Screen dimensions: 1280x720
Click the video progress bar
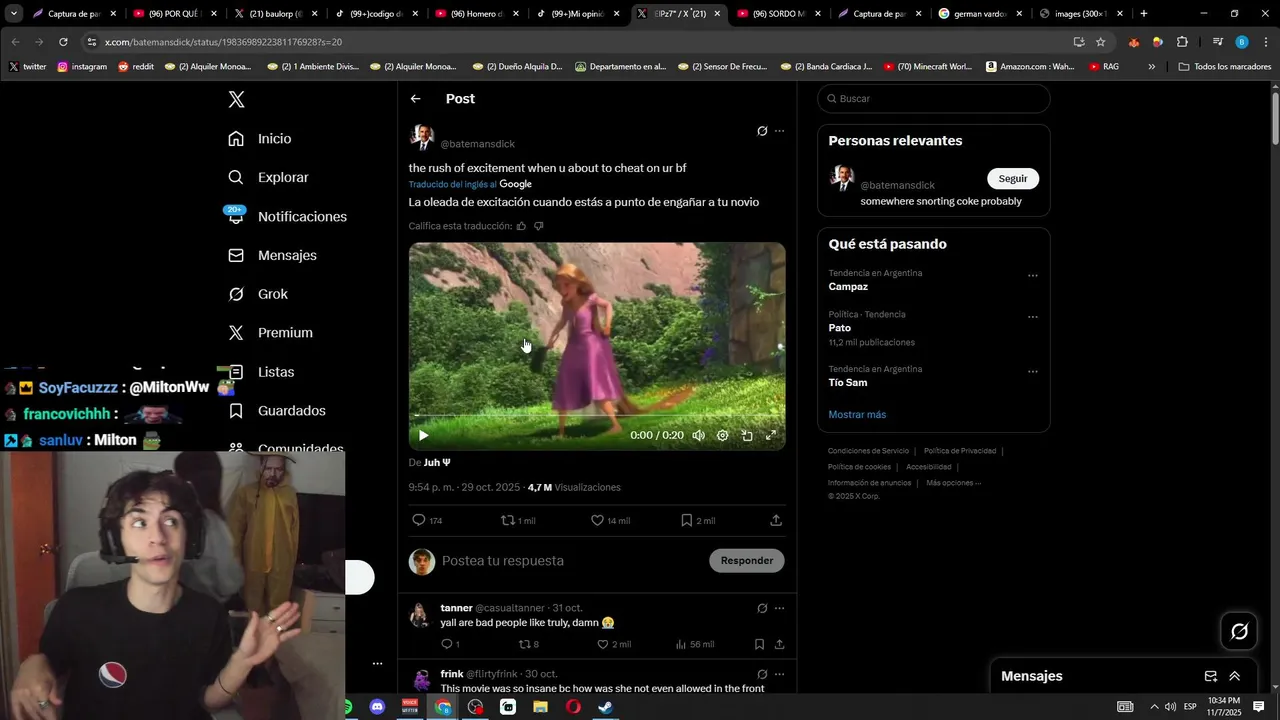(597, 415)
